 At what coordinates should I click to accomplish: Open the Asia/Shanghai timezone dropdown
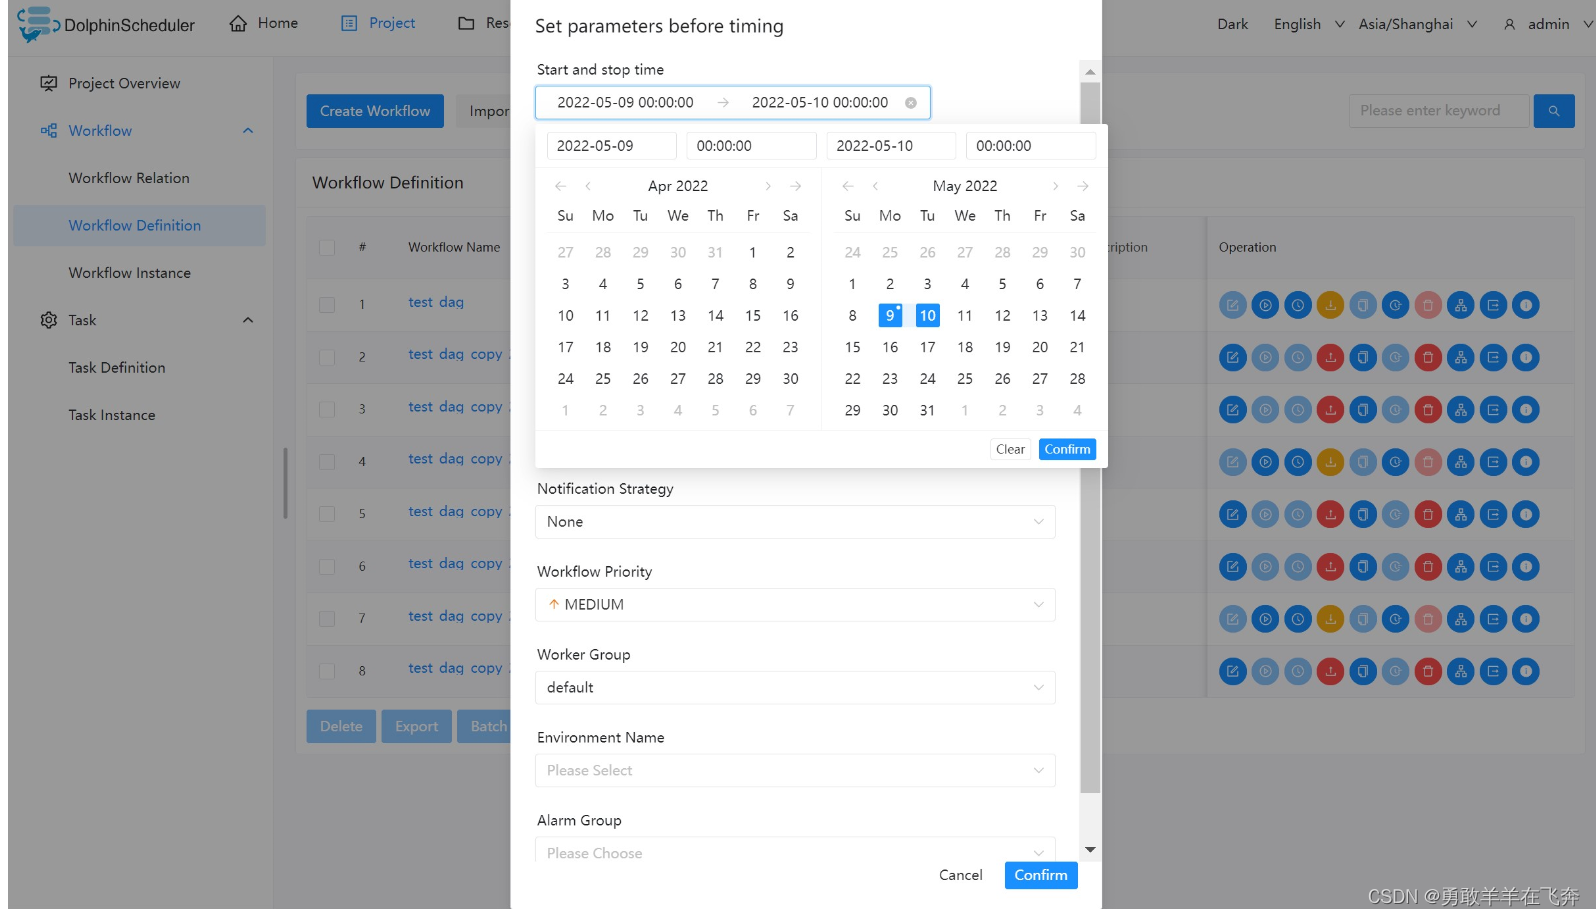(x=1417, y=24)
